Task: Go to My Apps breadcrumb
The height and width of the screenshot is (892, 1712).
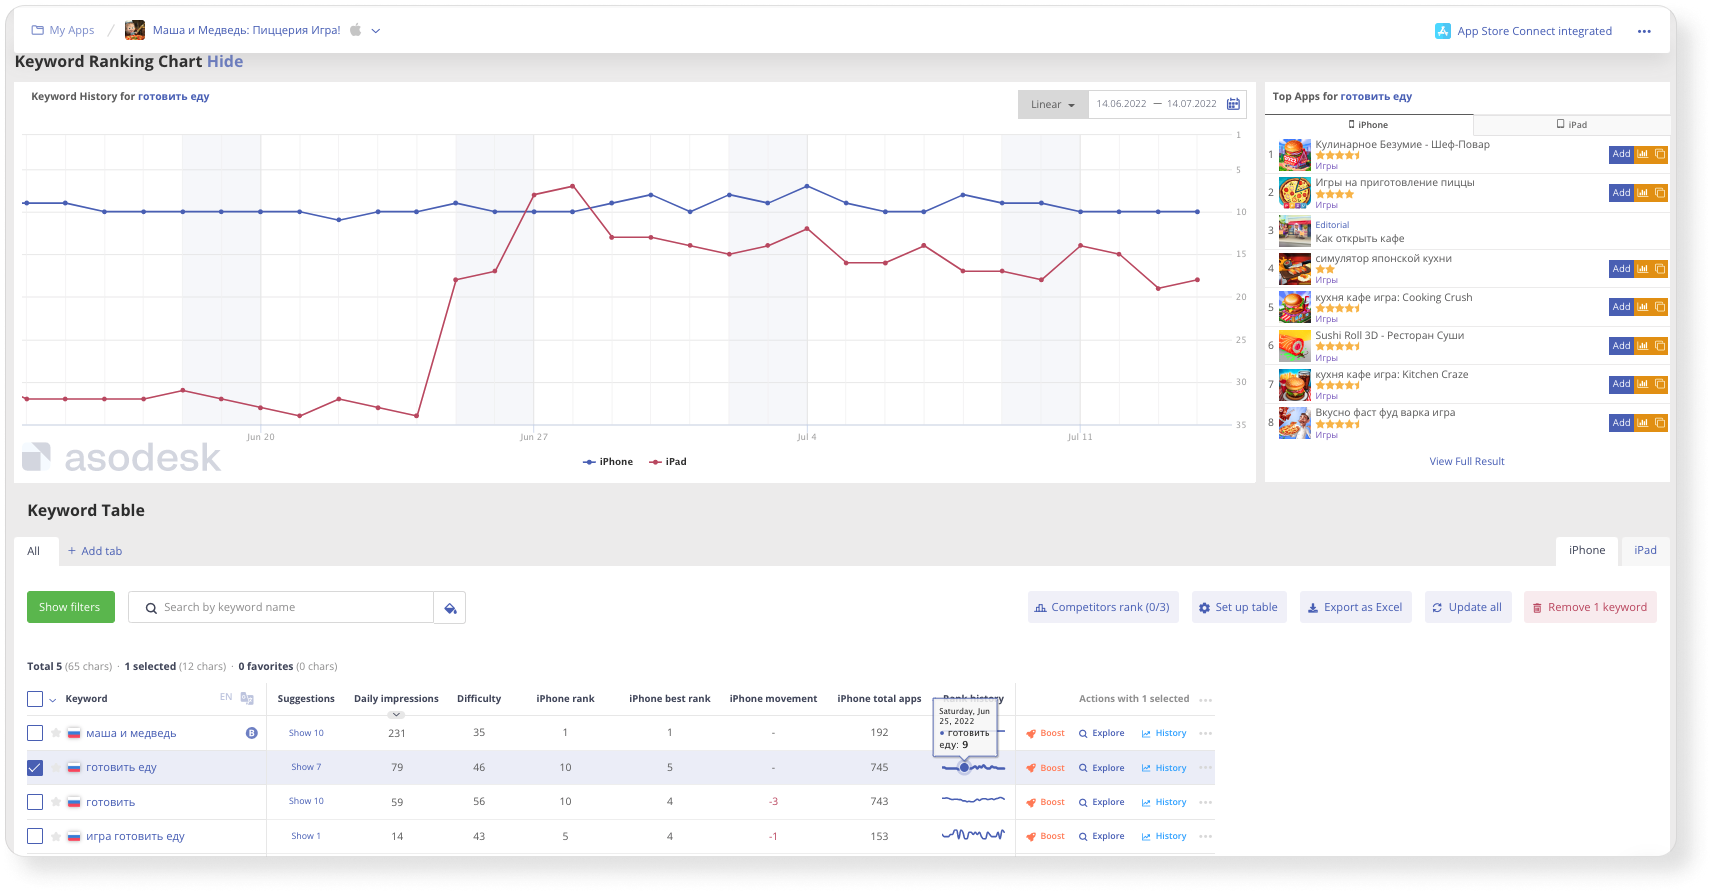Action: (63, 30)
